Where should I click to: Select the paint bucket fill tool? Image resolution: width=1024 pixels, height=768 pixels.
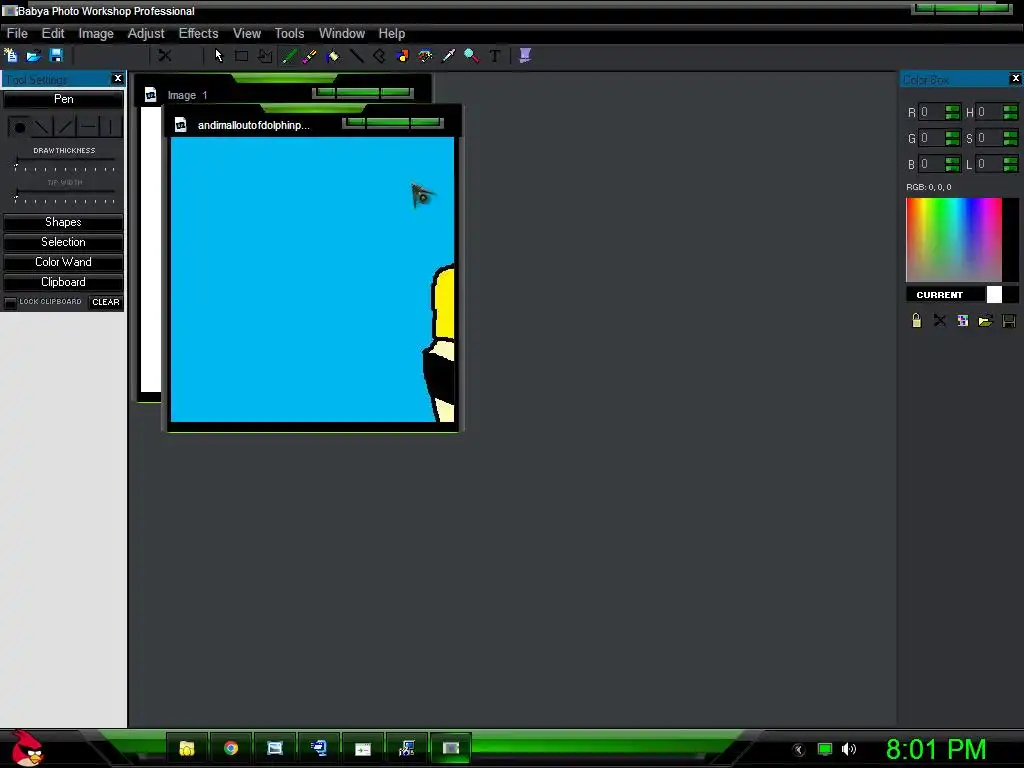(332, 56)
